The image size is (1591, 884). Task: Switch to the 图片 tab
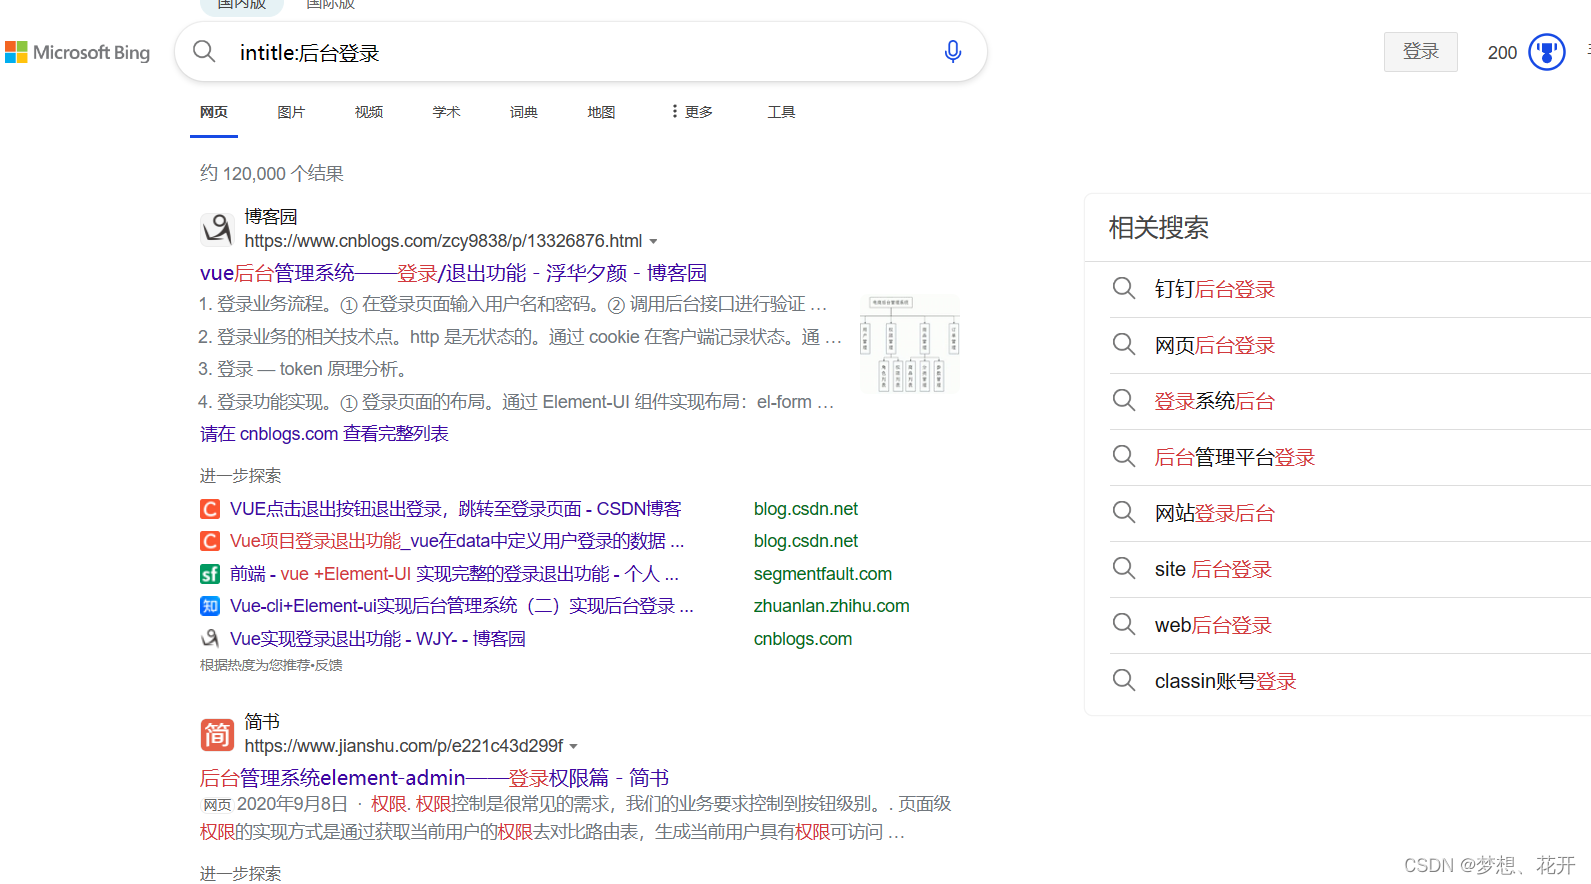[x=291, y=112]
